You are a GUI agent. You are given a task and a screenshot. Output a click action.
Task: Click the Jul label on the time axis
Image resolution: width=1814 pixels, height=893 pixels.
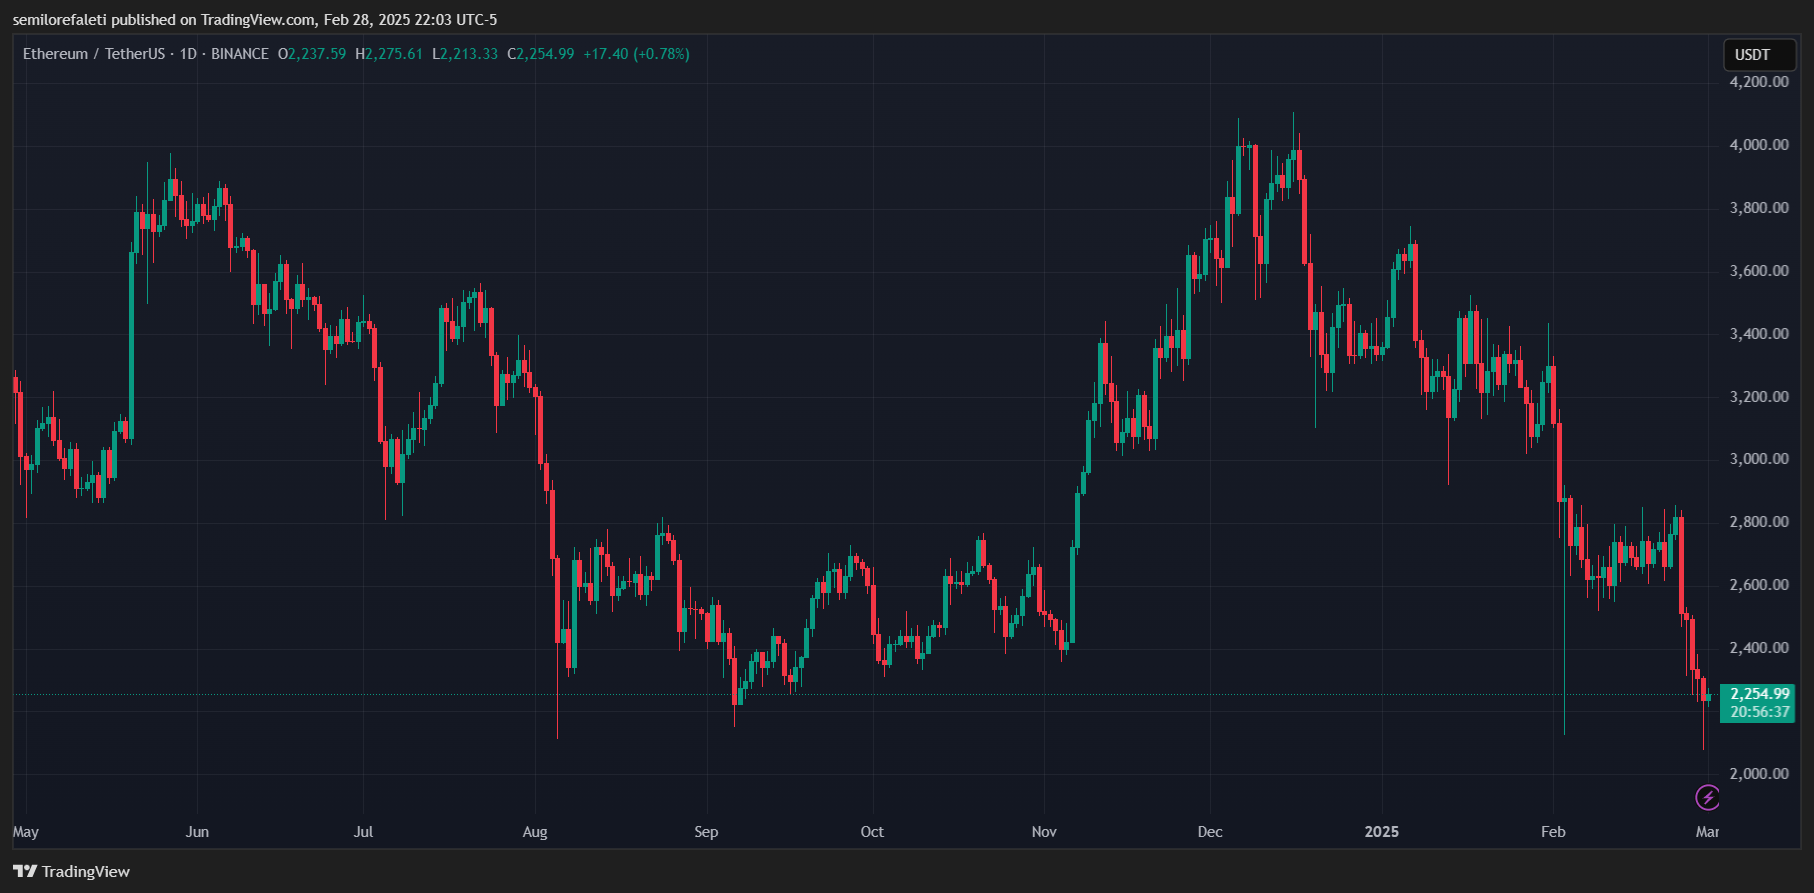tap(363, 832)
